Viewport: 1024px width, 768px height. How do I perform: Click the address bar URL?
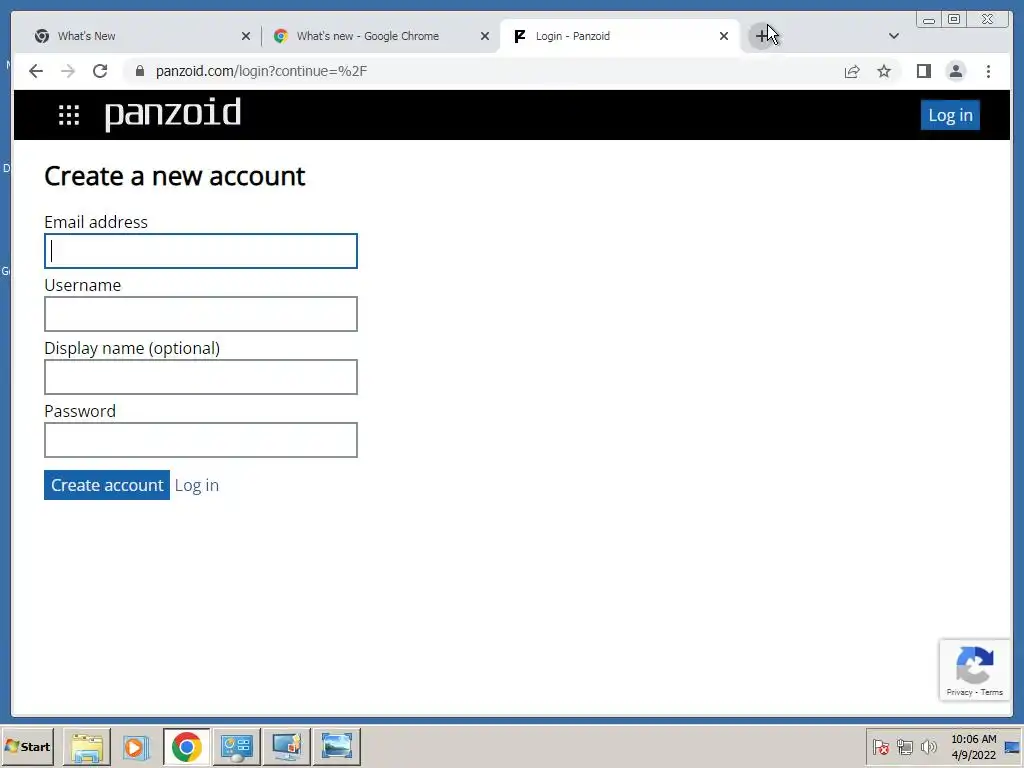261,71
